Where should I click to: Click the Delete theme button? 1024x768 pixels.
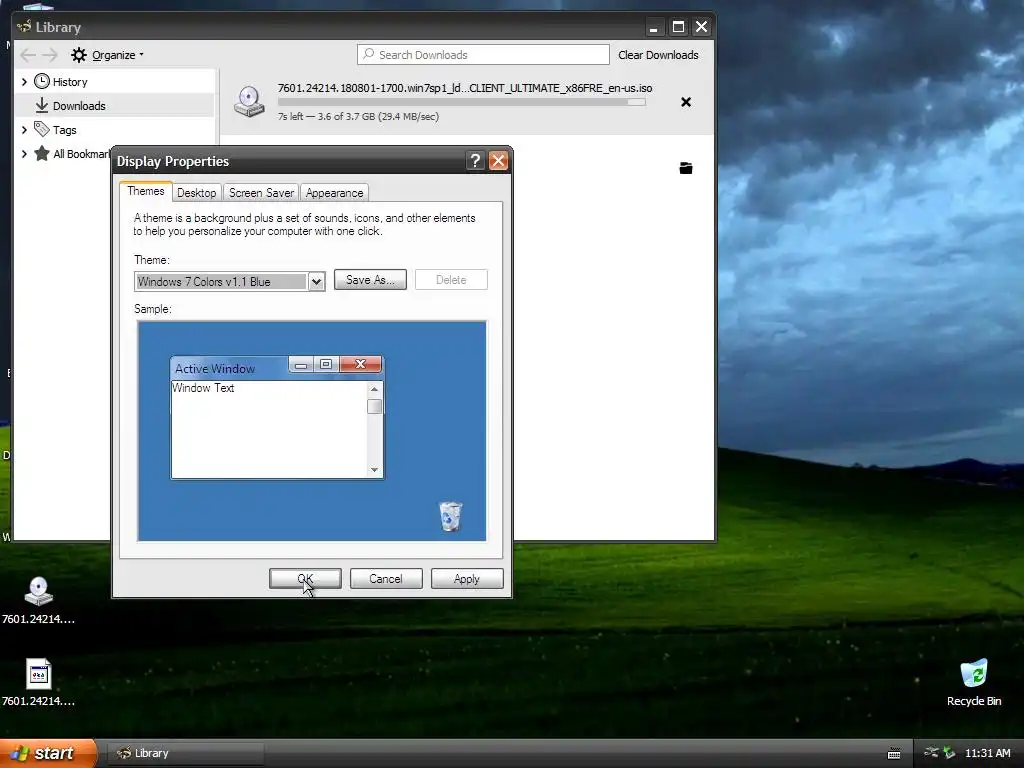pos(451,280)
